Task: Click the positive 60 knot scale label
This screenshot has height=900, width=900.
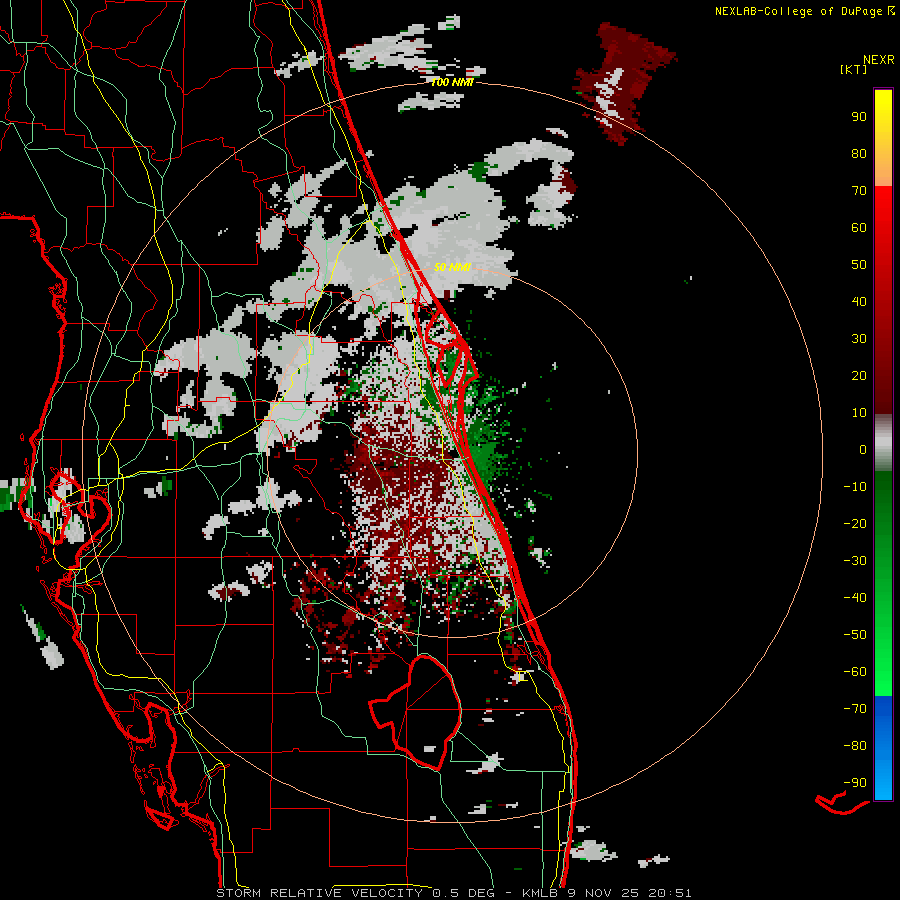Action: (859, 227)
